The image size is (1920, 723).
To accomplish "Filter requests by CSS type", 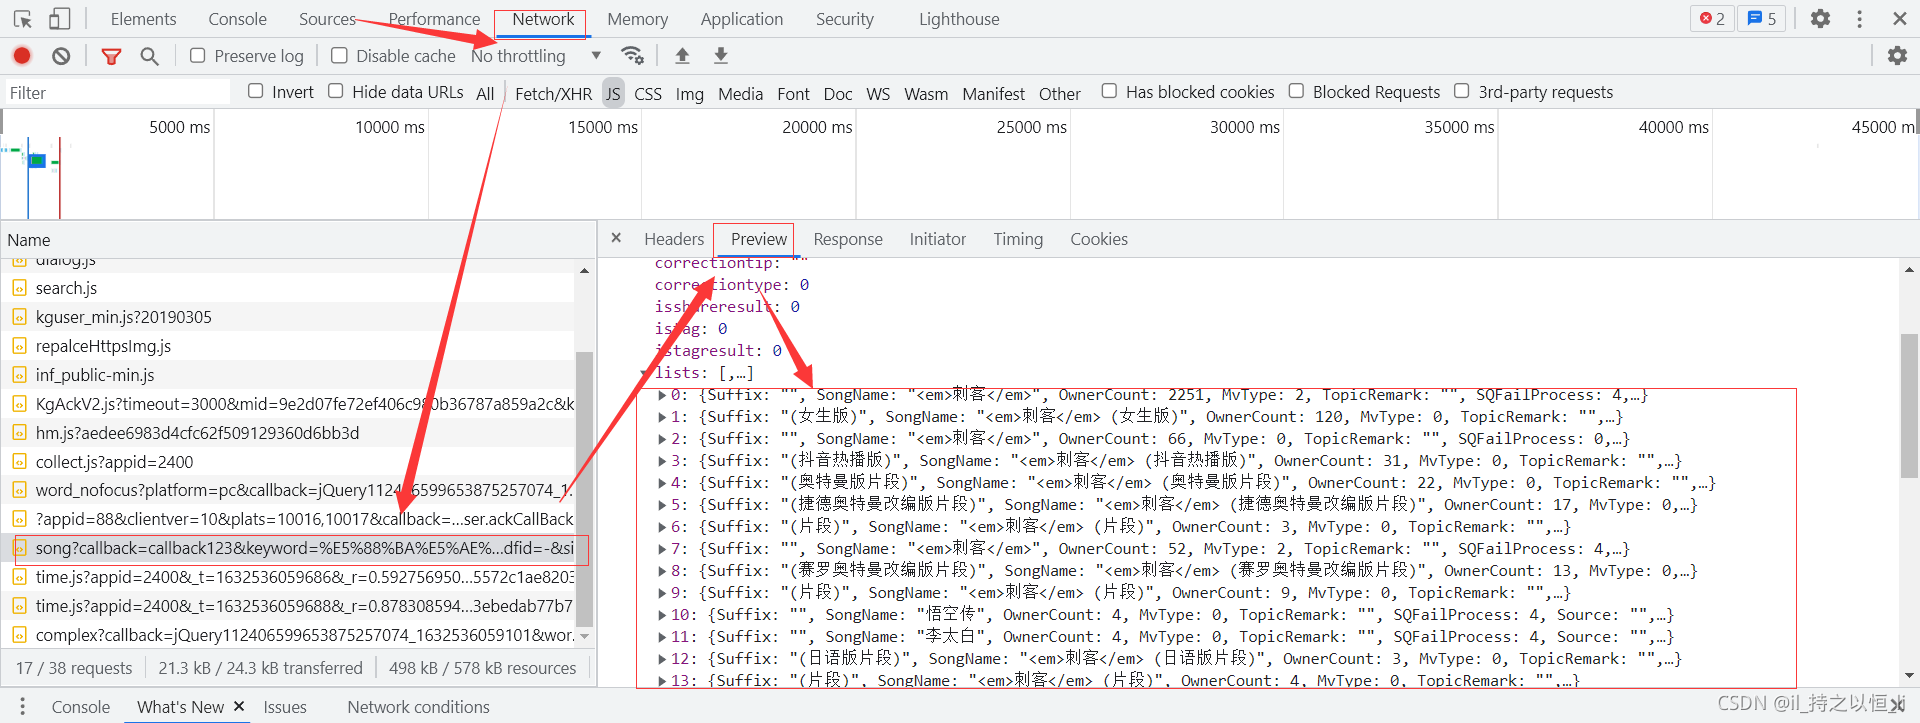I will 648,93.
